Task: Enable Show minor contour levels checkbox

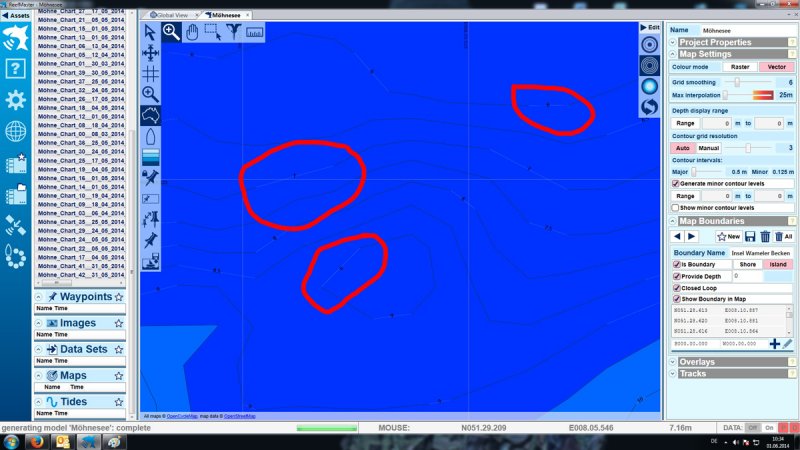Action: coord(676,208)
